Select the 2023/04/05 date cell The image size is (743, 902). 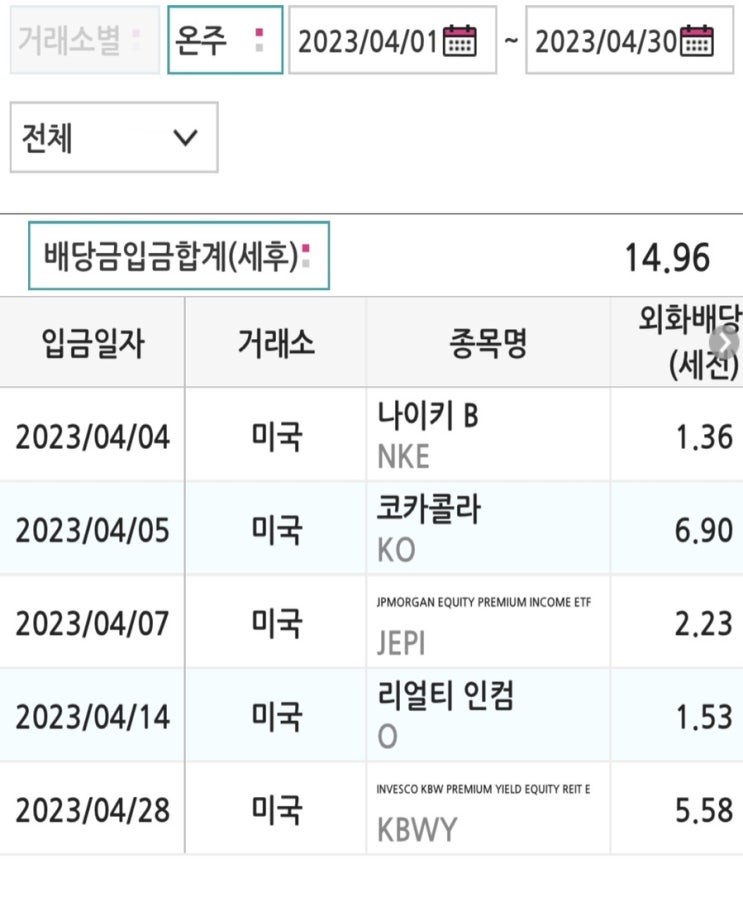[x=93, y=529]
